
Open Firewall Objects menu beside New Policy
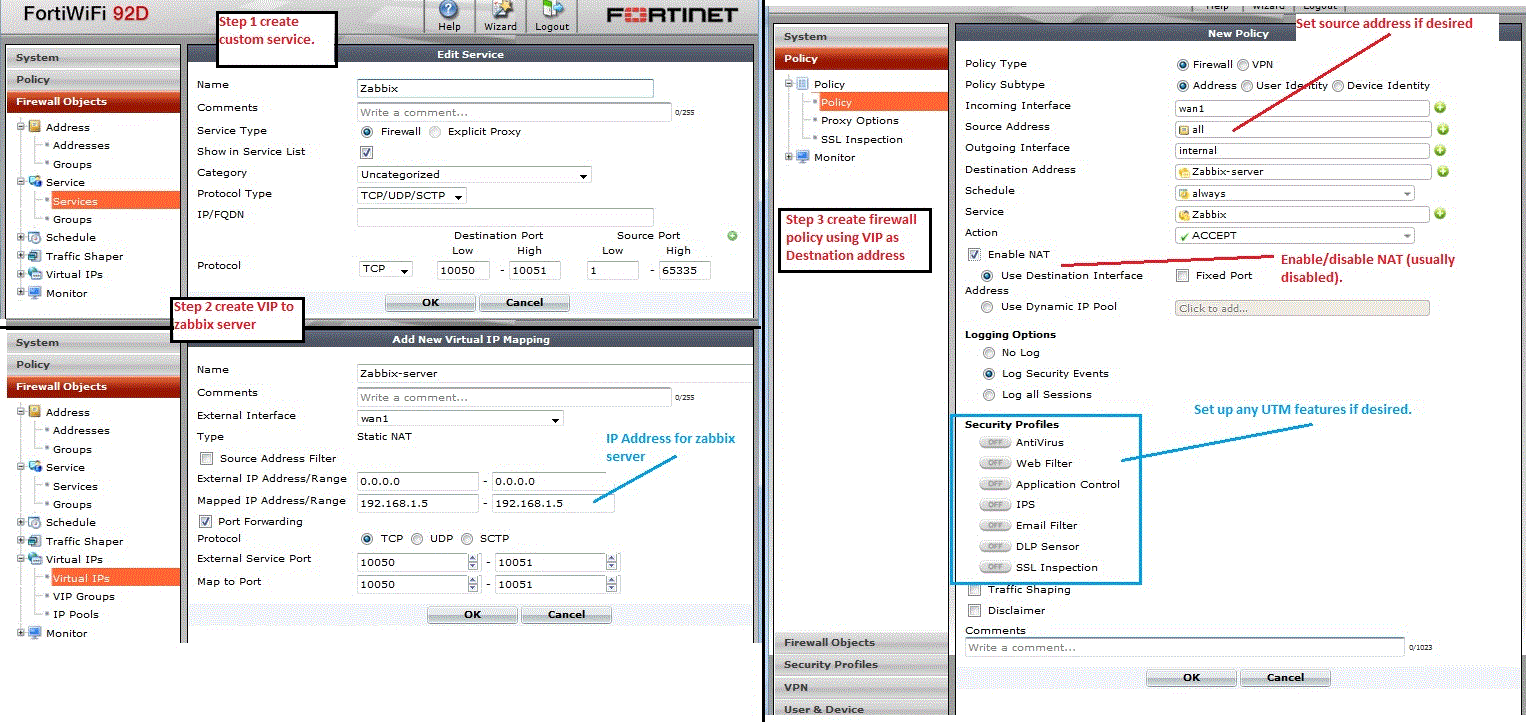tap(861, 642)
